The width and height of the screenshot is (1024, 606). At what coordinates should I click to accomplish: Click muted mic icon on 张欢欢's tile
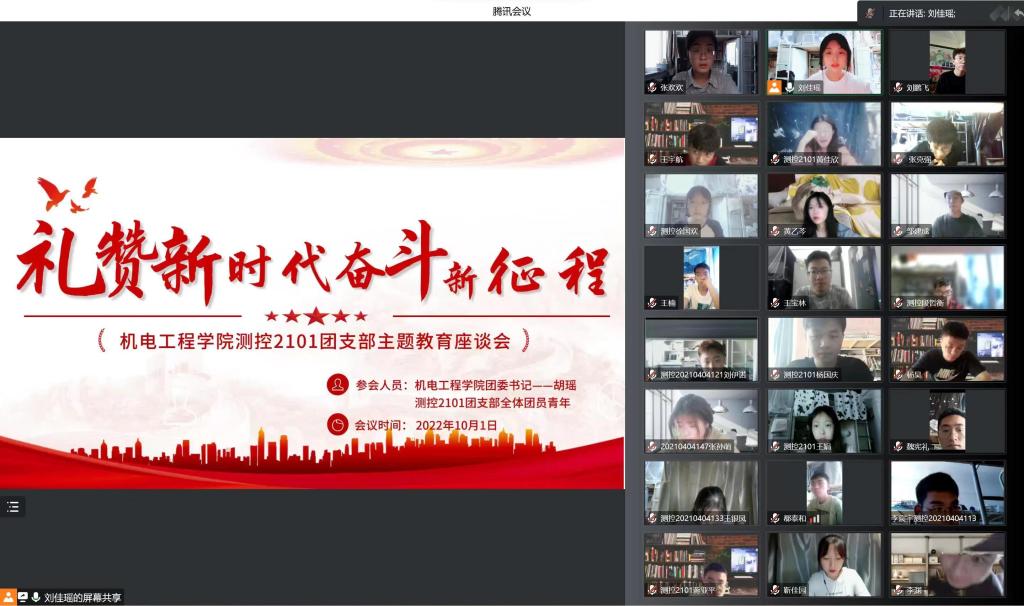(652, 87)
